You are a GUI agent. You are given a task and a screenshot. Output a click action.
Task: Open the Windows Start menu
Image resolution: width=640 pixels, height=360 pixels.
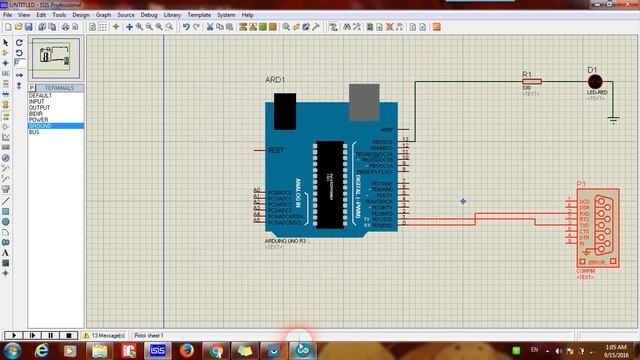pyautogui.click(x=12, y=351)
